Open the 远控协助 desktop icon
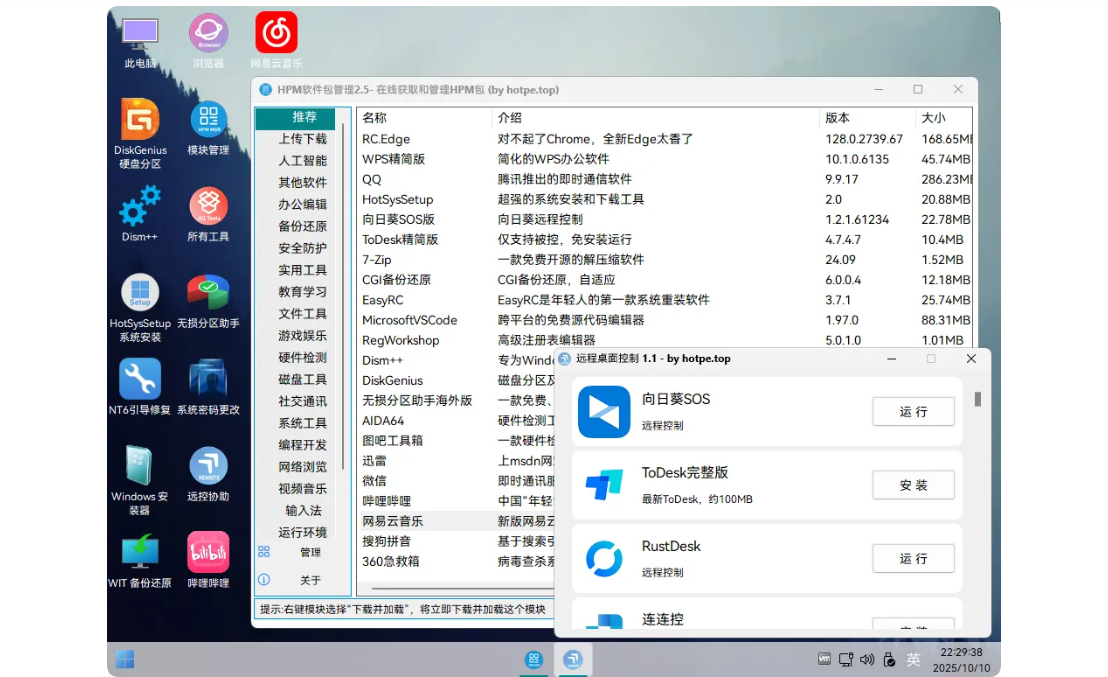1108x677 pixels. point(208,474)
